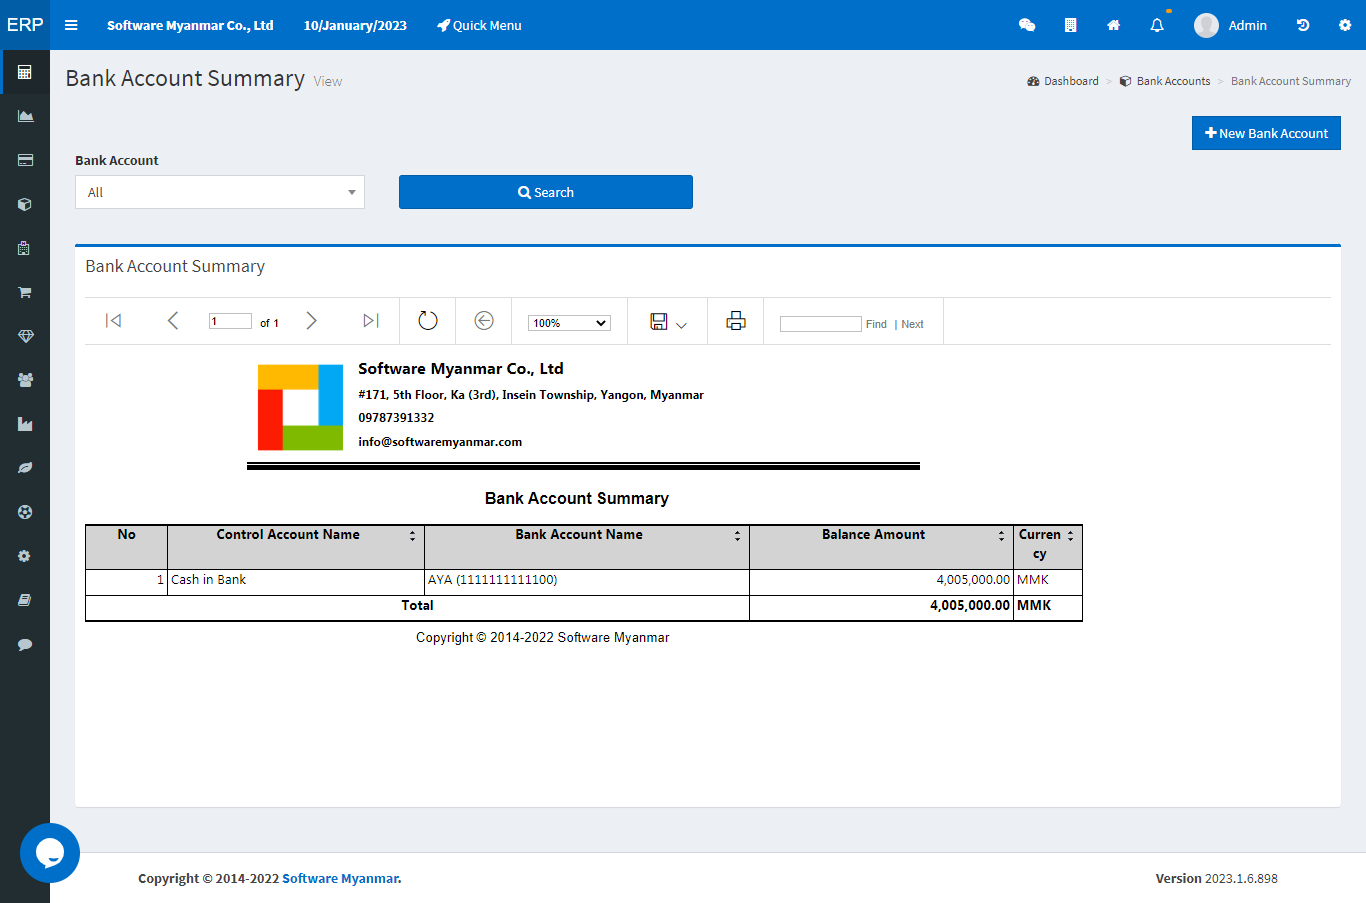The image size is (1366, 903).
Task: Click the Find link in report toolbar
Action: click(x=876, y=324)
